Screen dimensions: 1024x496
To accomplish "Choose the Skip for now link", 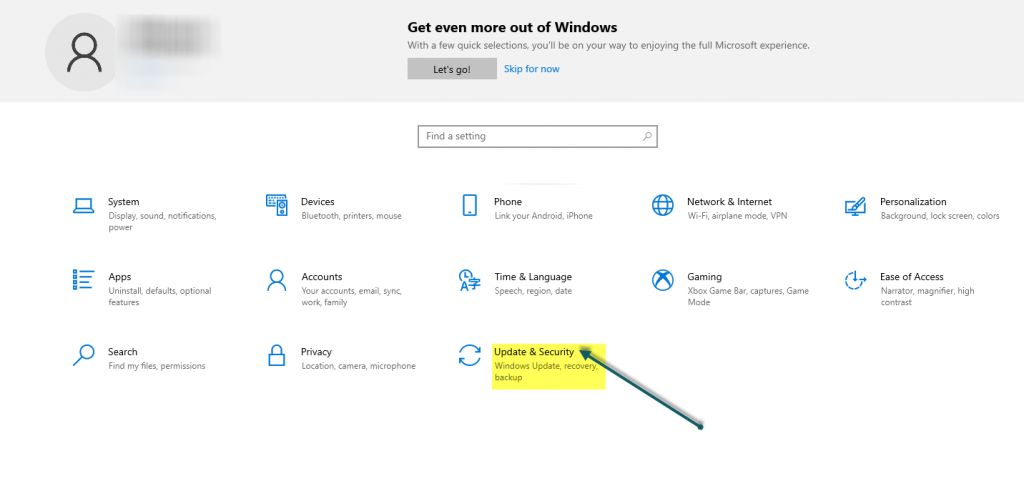I will pyautogui.click(x=532, y=69).
